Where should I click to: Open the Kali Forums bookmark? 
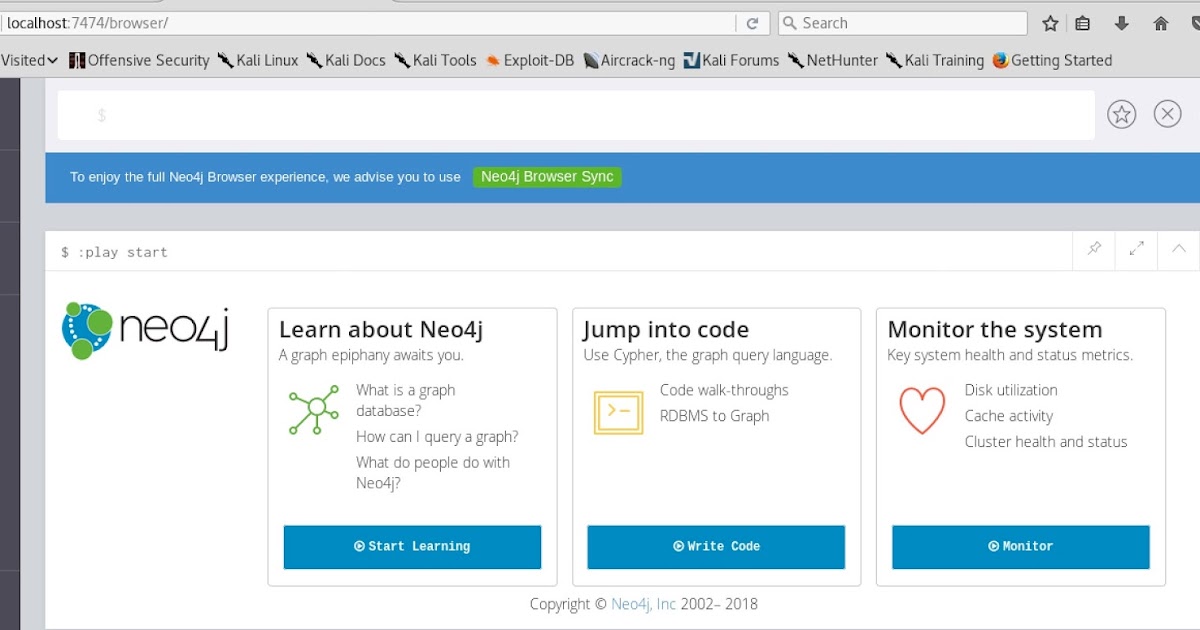(731, 60)
